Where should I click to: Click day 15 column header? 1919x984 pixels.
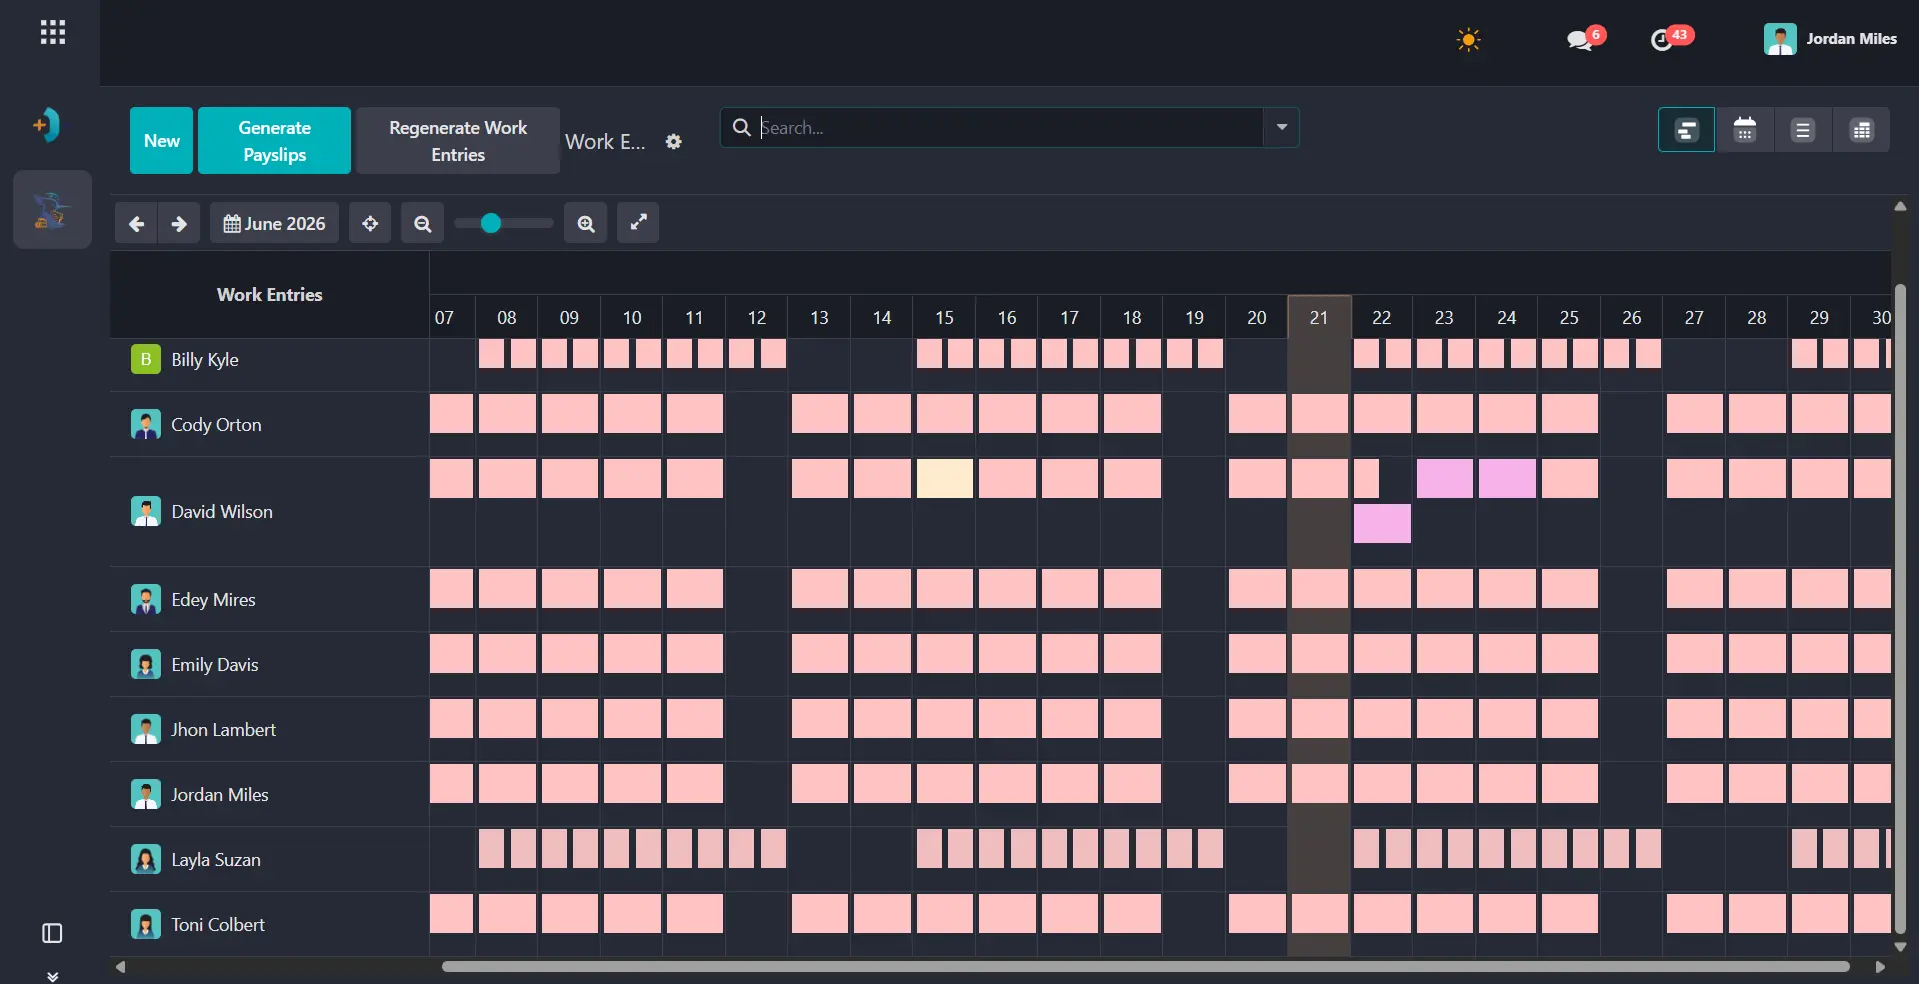[x=944, y=317]
